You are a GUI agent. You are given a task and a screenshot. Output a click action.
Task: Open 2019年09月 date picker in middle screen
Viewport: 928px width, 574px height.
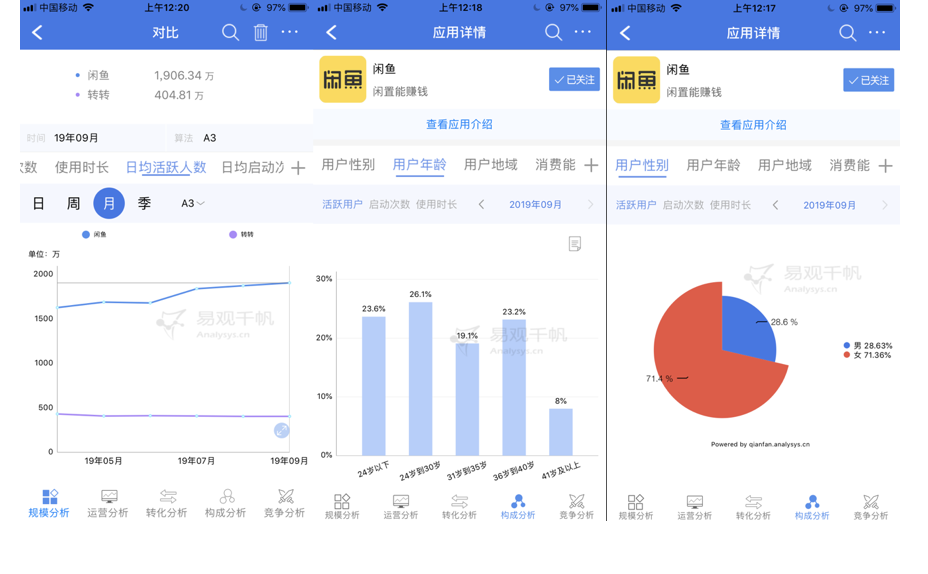pyautogui.click(x=535, y=205)
